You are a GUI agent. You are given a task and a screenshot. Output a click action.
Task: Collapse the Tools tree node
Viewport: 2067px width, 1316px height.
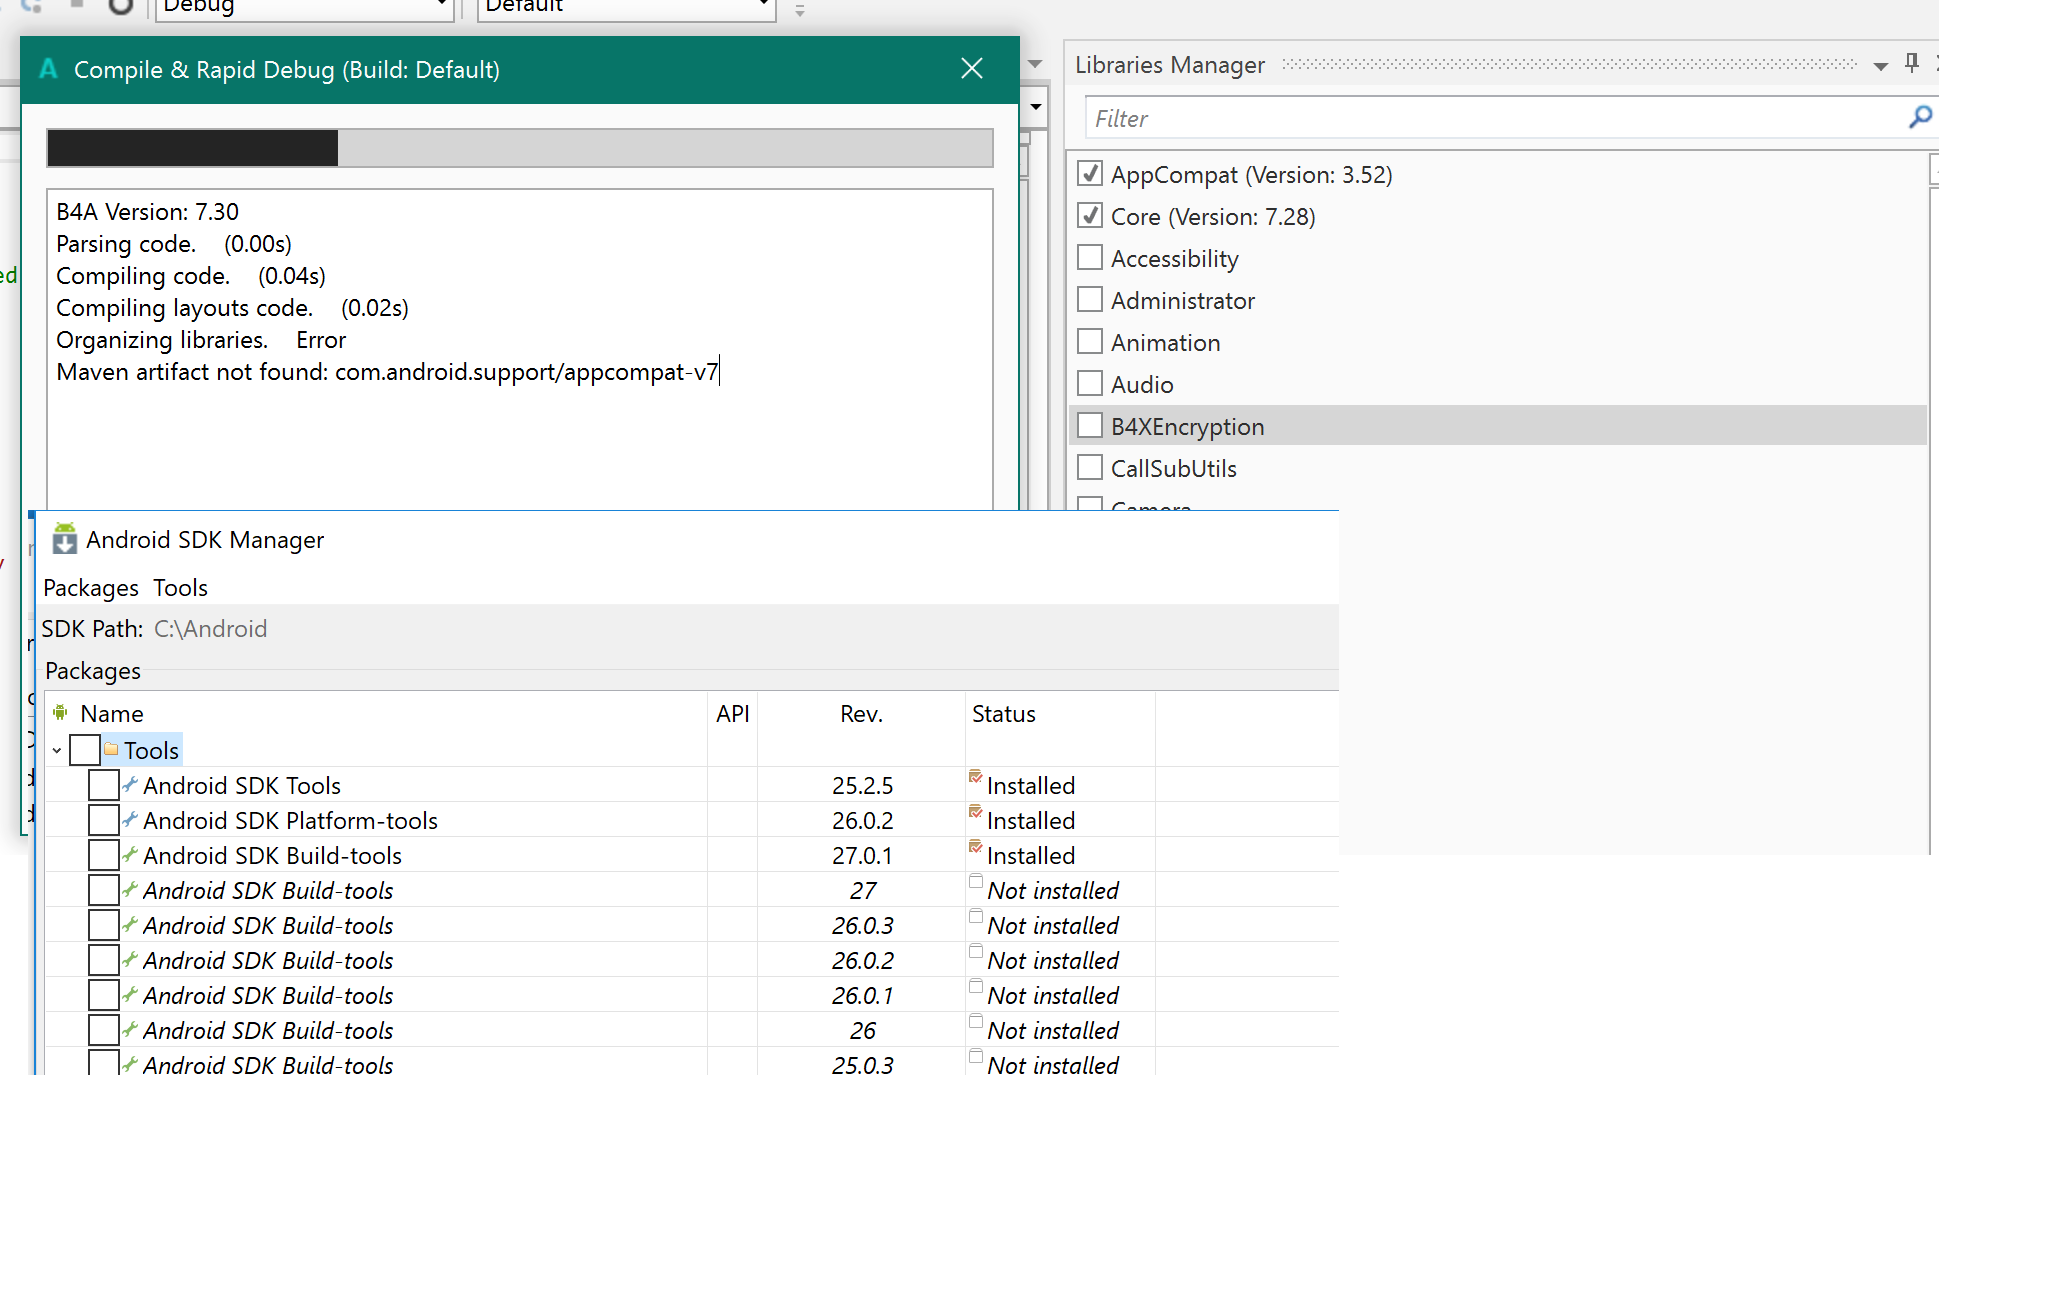tap(57, 750)
